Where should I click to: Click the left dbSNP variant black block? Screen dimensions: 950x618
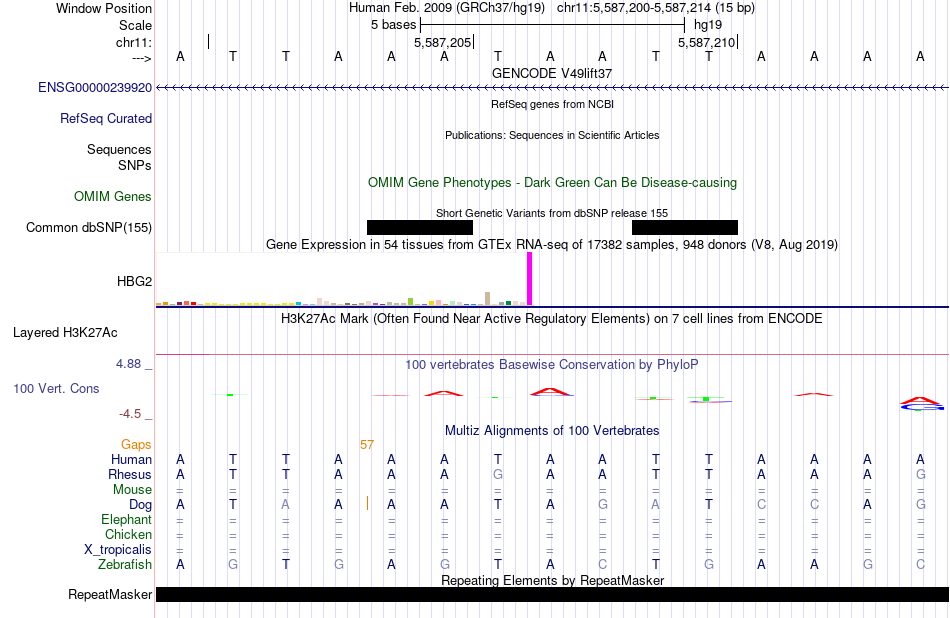pyautogui.click(x=420, y=227)
